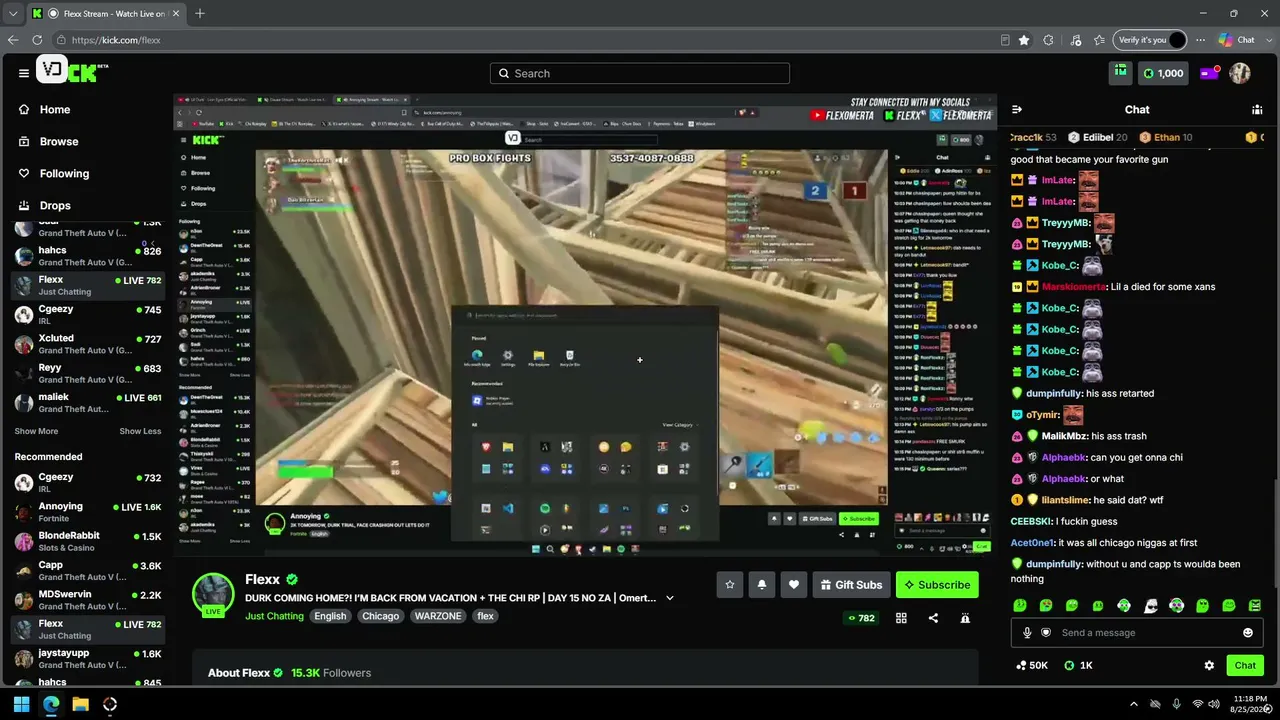1280x720 pixels.
Task: Click the green Kick logo
Action: [82, 72]
